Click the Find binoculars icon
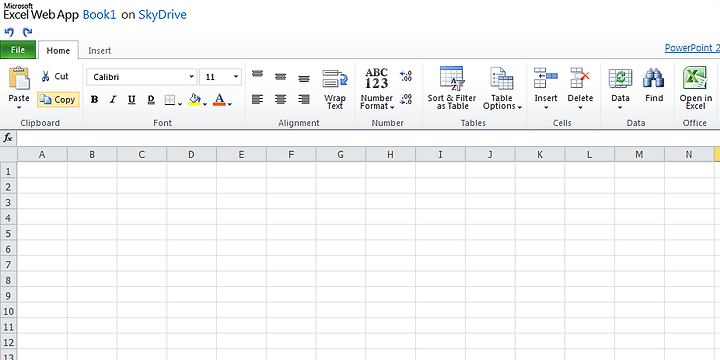This screenshot has height=360, width=720. 654,79
